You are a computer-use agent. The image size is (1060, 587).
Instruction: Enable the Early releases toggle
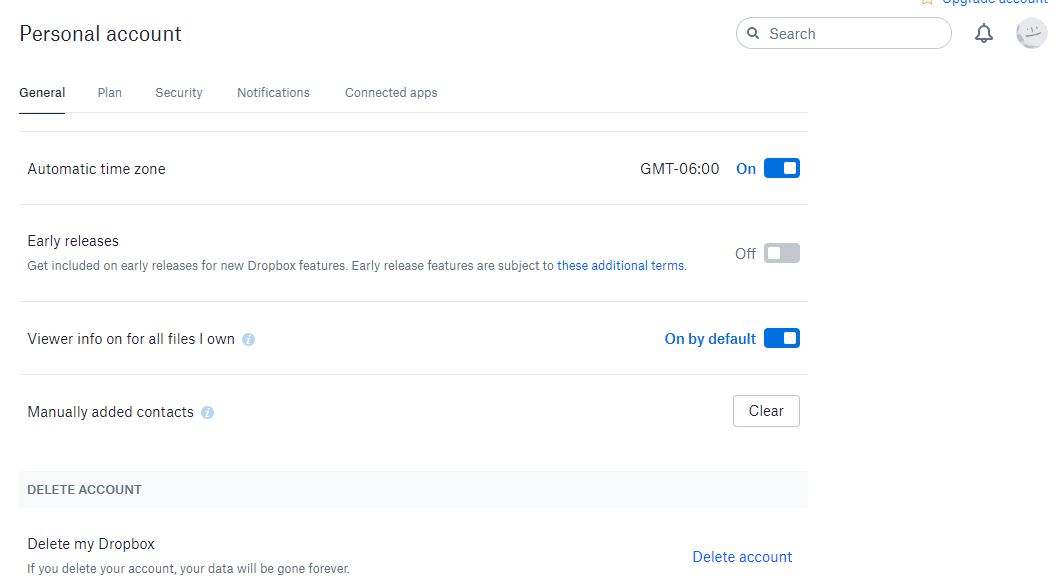(x=781, y=254)
